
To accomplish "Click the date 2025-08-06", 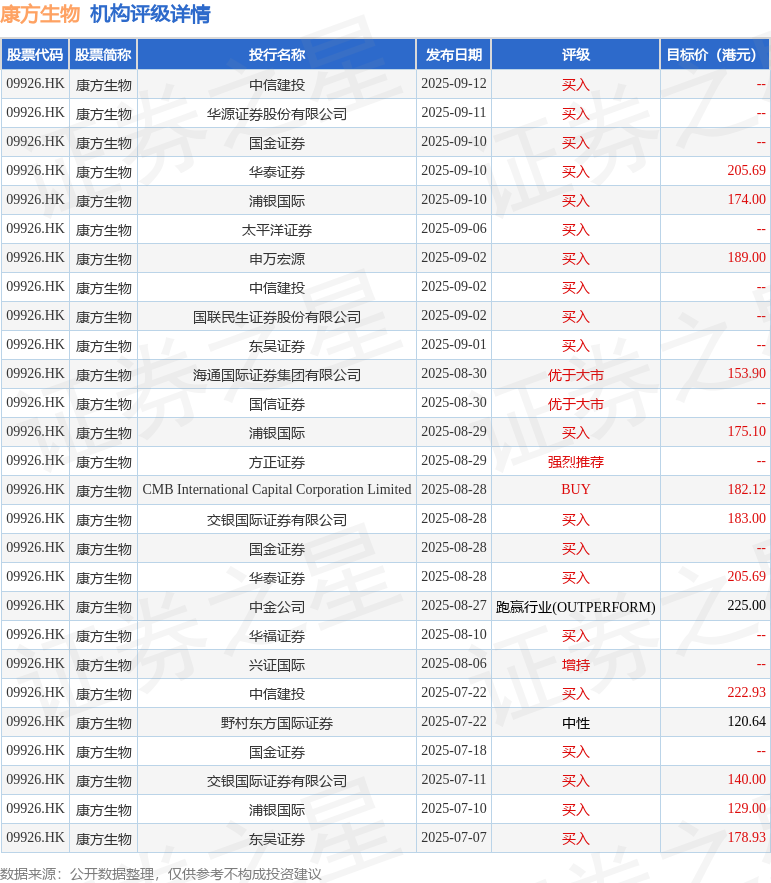I will pyautogui.click(x=454, y=663).
